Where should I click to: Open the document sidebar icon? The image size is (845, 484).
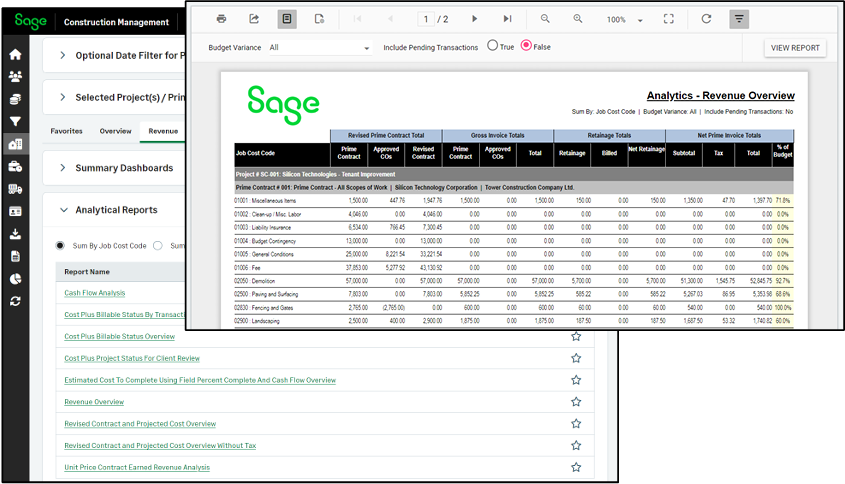(x=15, y=257)
